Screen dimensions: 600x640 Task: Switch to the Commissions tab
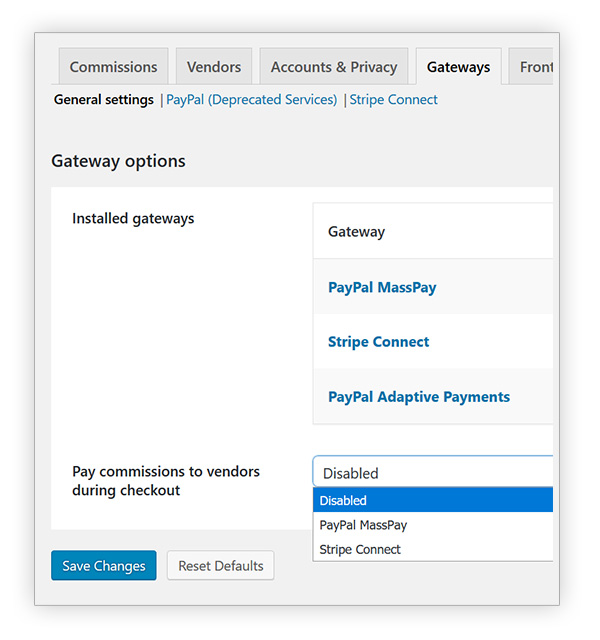(x=113, y=67)
